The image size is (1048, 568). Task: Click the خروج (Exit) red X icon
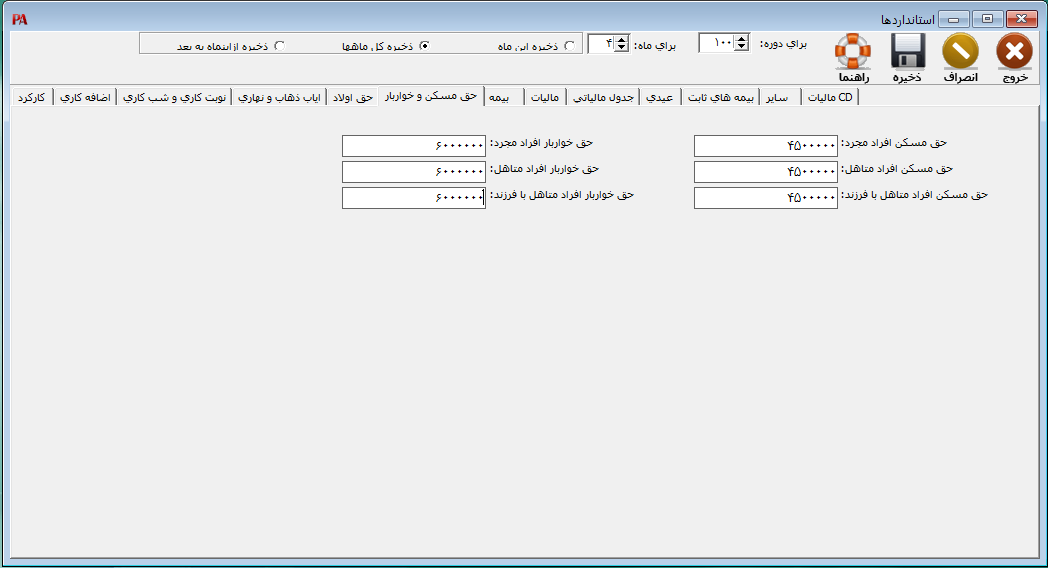[1014, 51]
